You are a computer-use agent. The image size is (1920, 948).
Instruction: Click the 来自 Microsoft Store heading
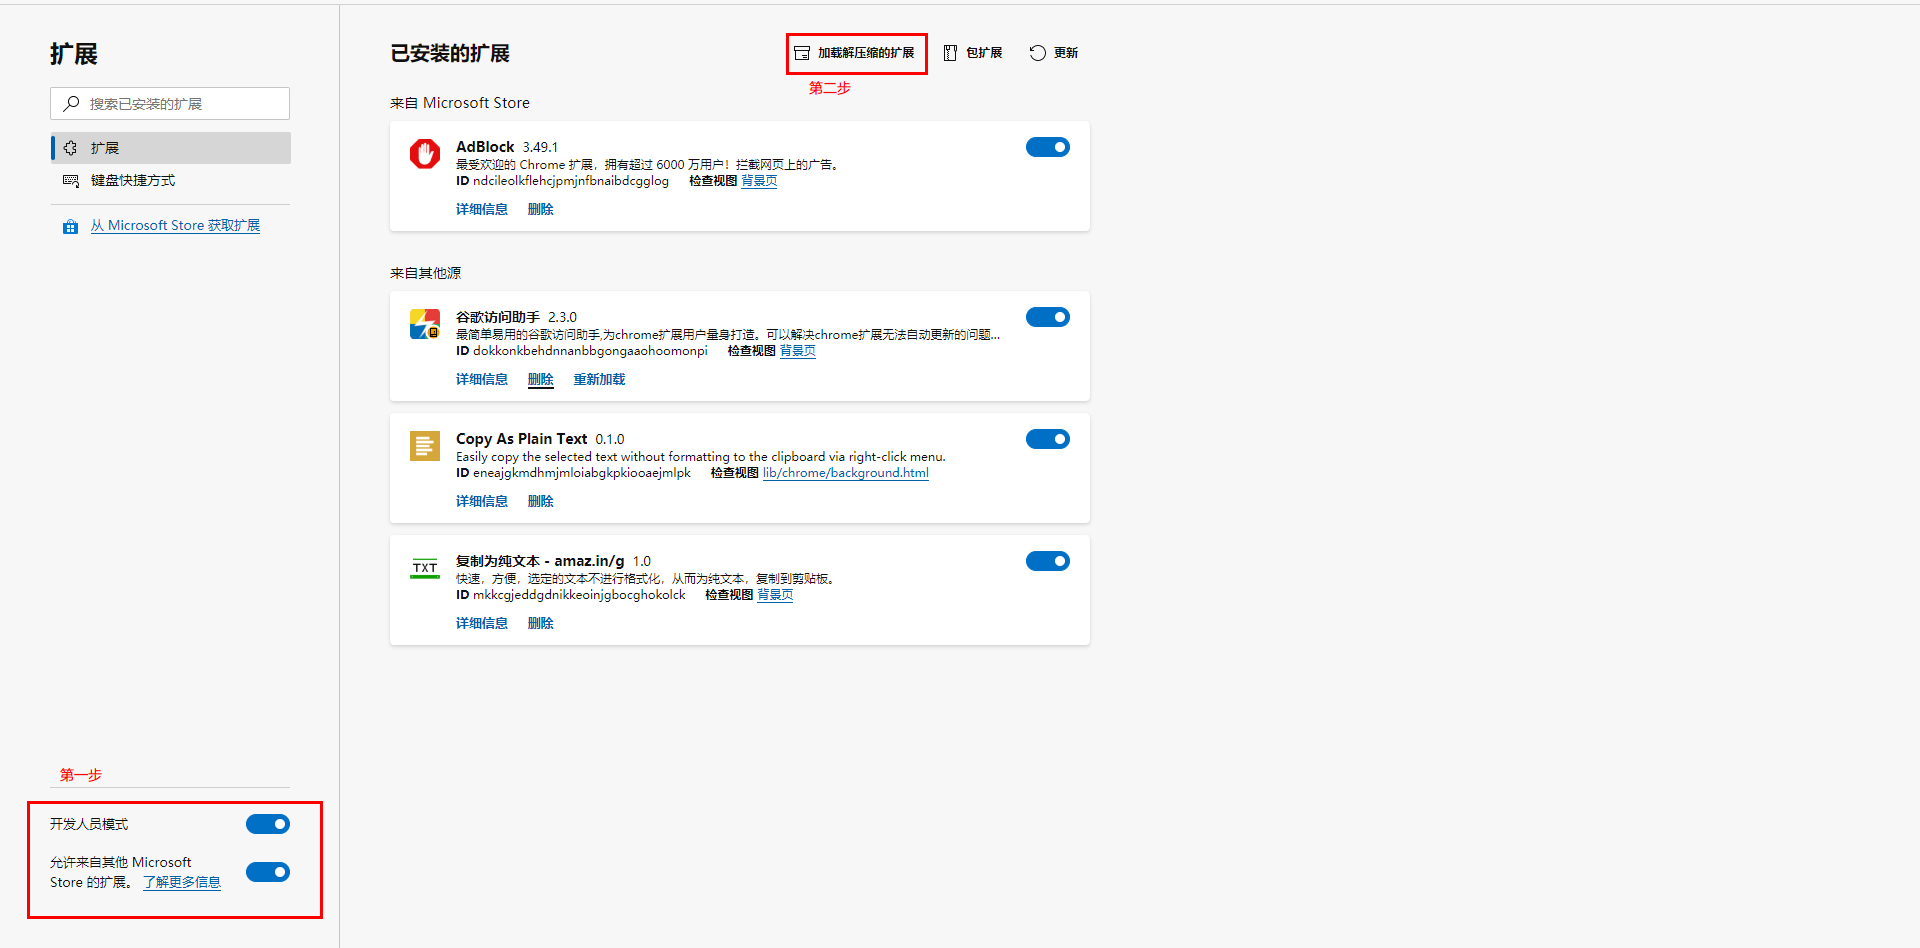(x=460, y=103)
